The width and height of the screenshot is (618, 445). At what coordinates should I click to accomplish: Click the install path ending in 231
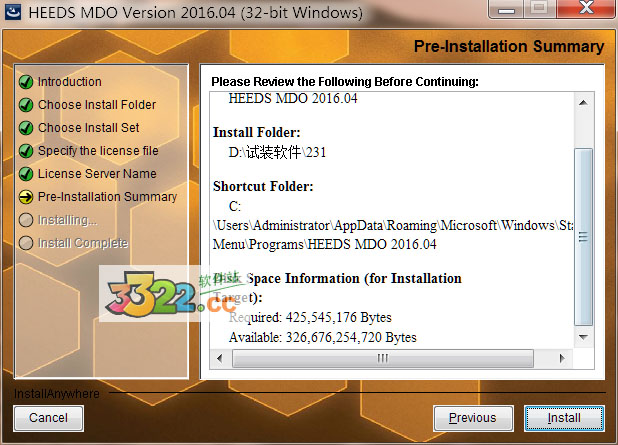point(277,152)
